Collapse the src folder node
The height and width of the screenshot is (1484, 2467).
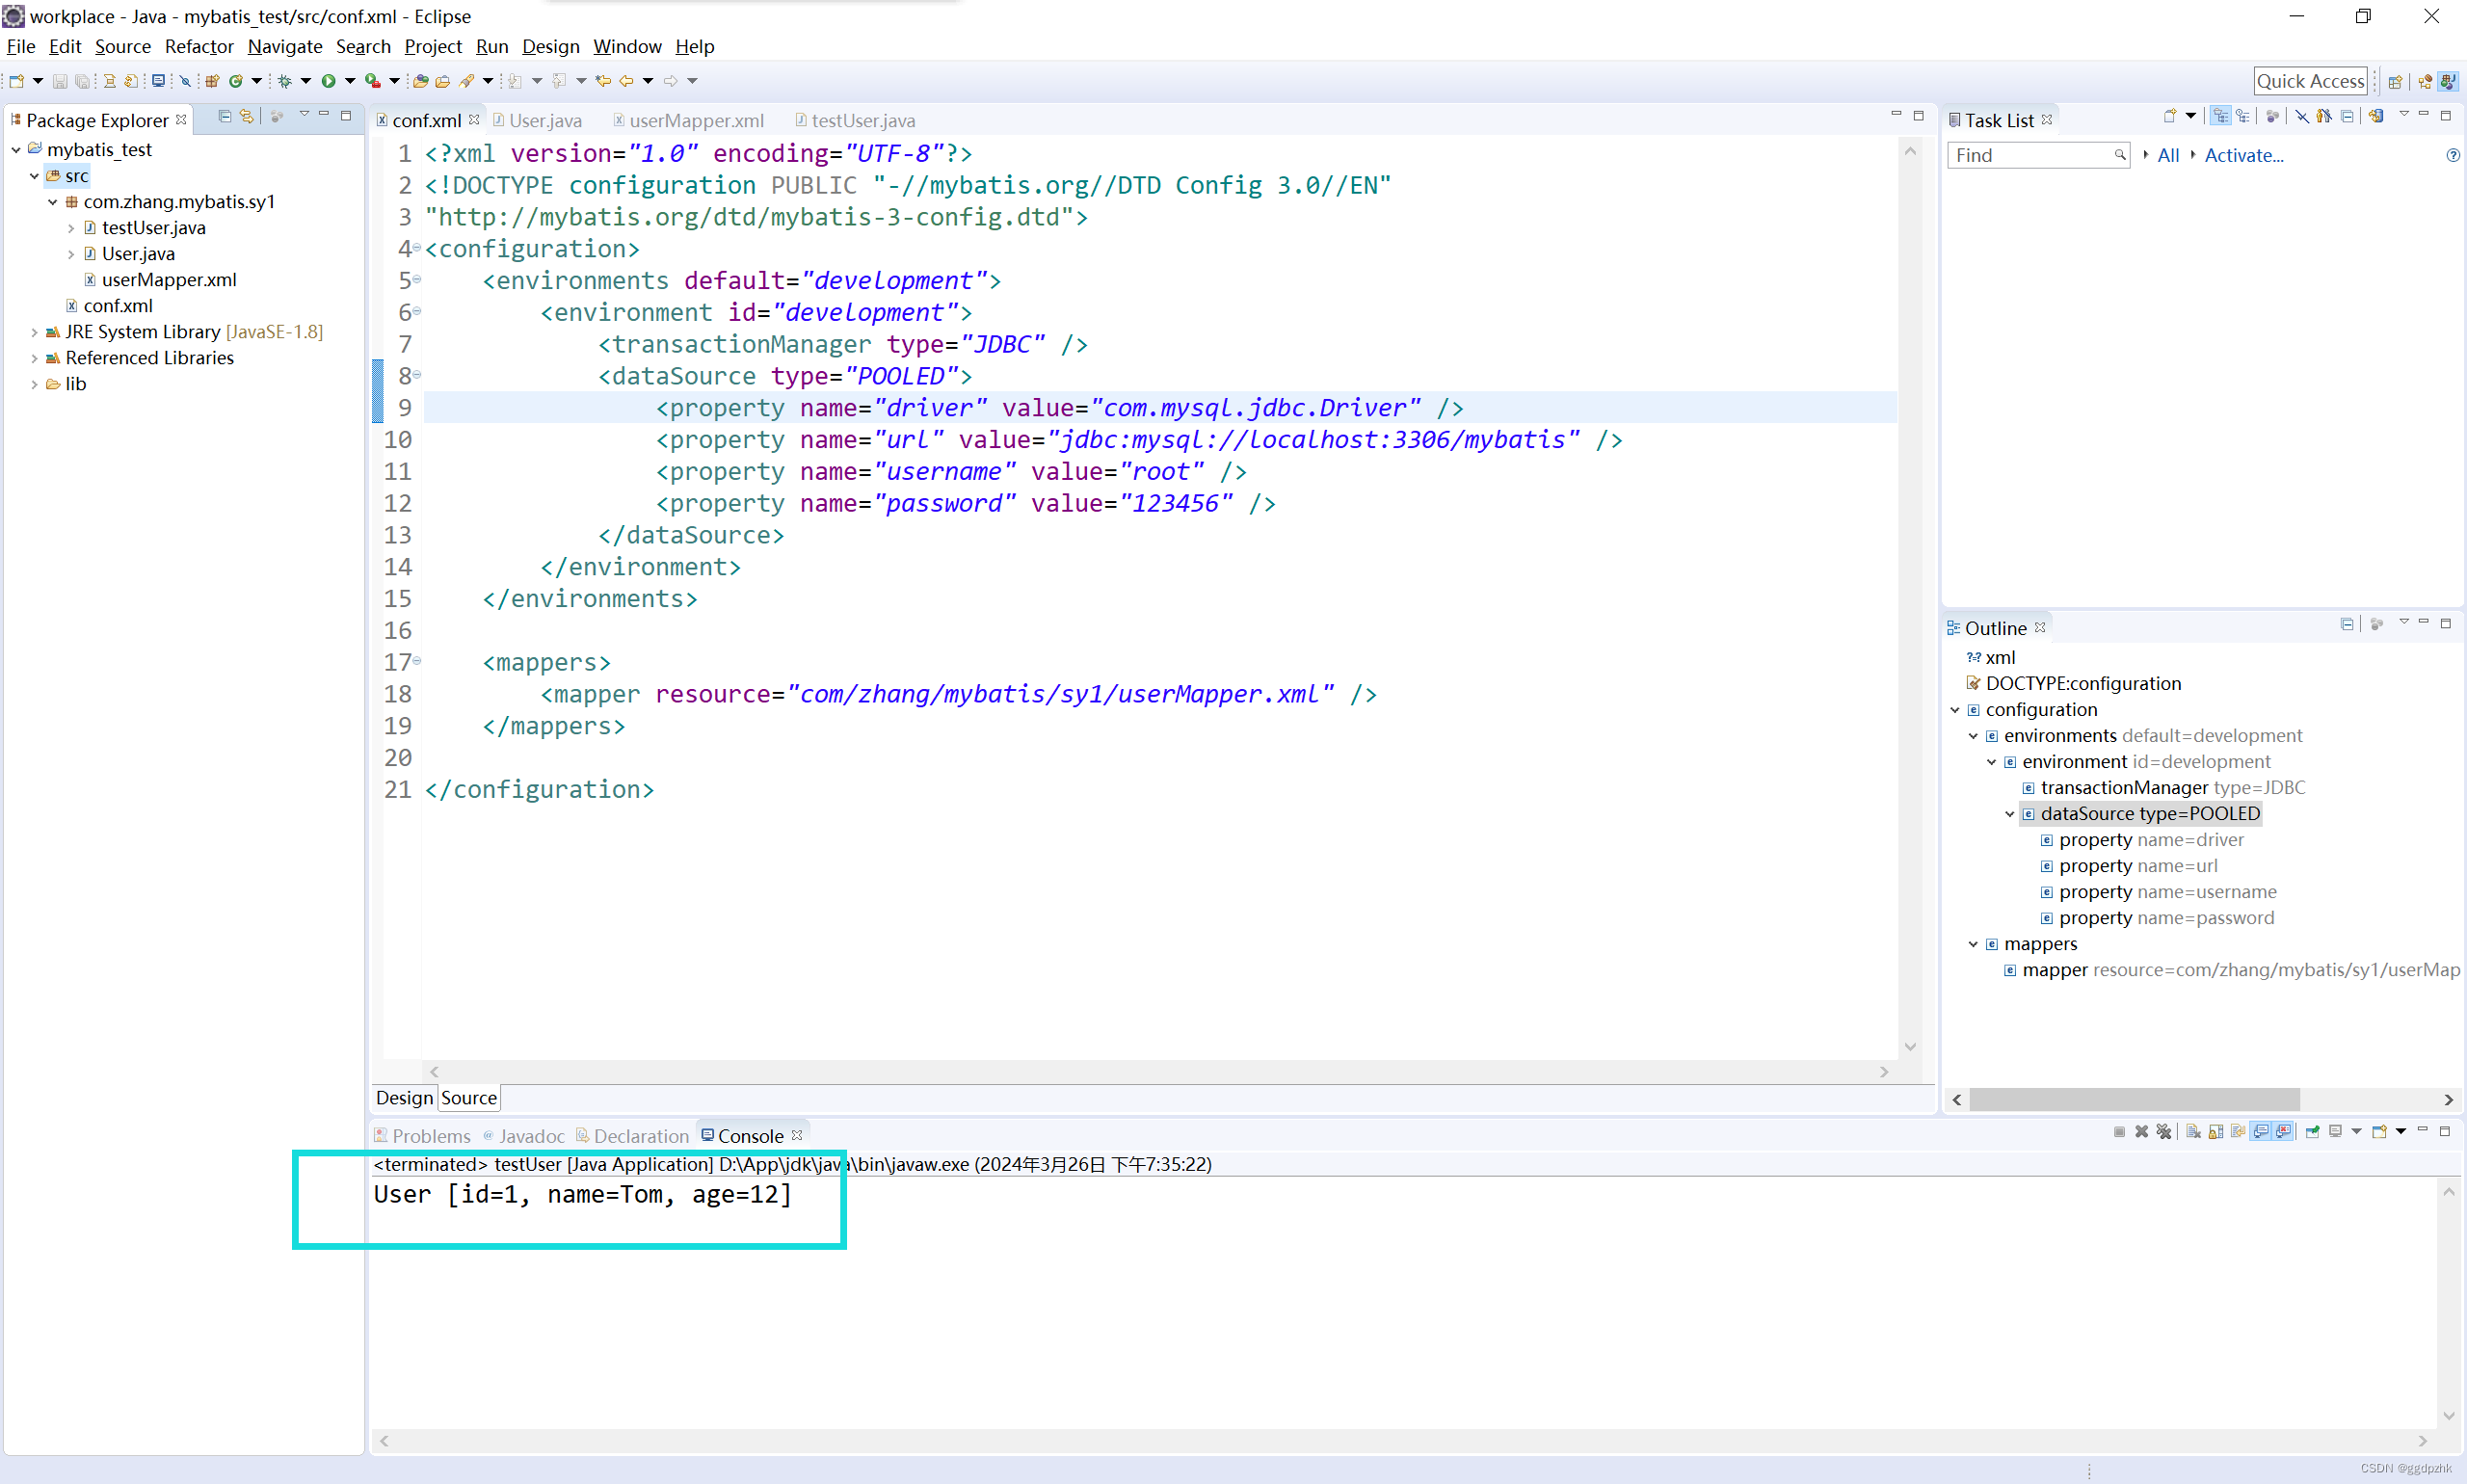coord(34,176)
